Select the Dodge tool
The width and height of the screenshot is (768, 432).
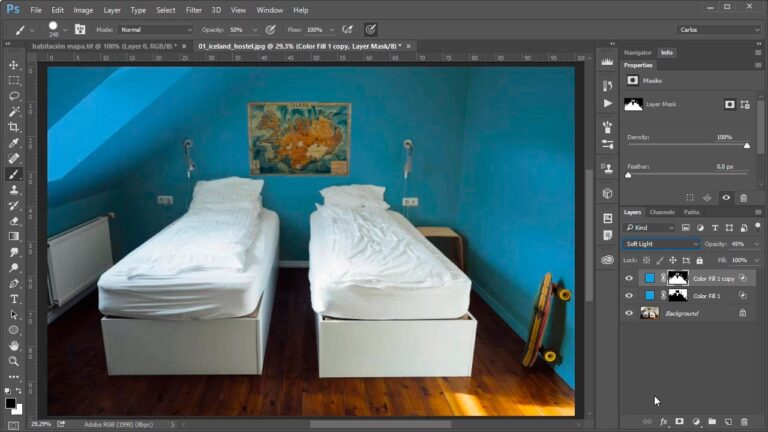pyautogui.click(x=14, y=268)
